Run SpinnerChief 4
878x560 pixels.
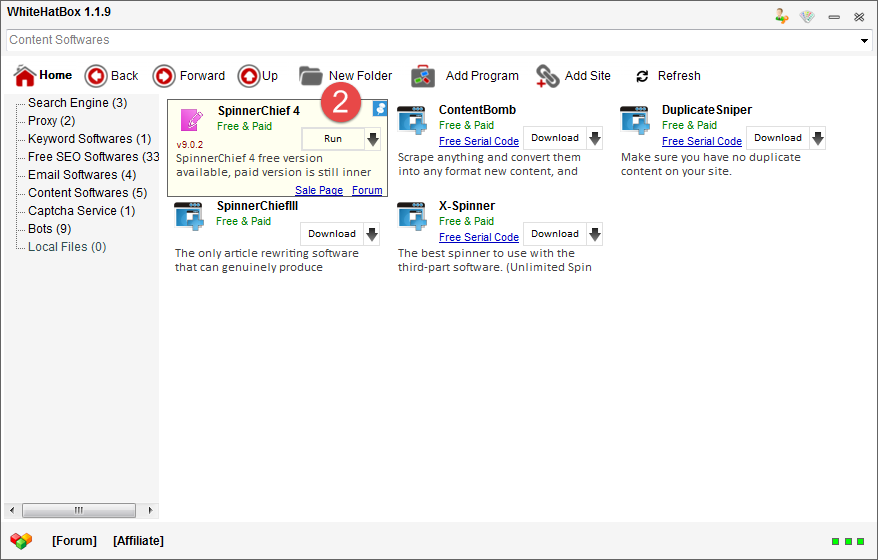click(x=333, y=139)
